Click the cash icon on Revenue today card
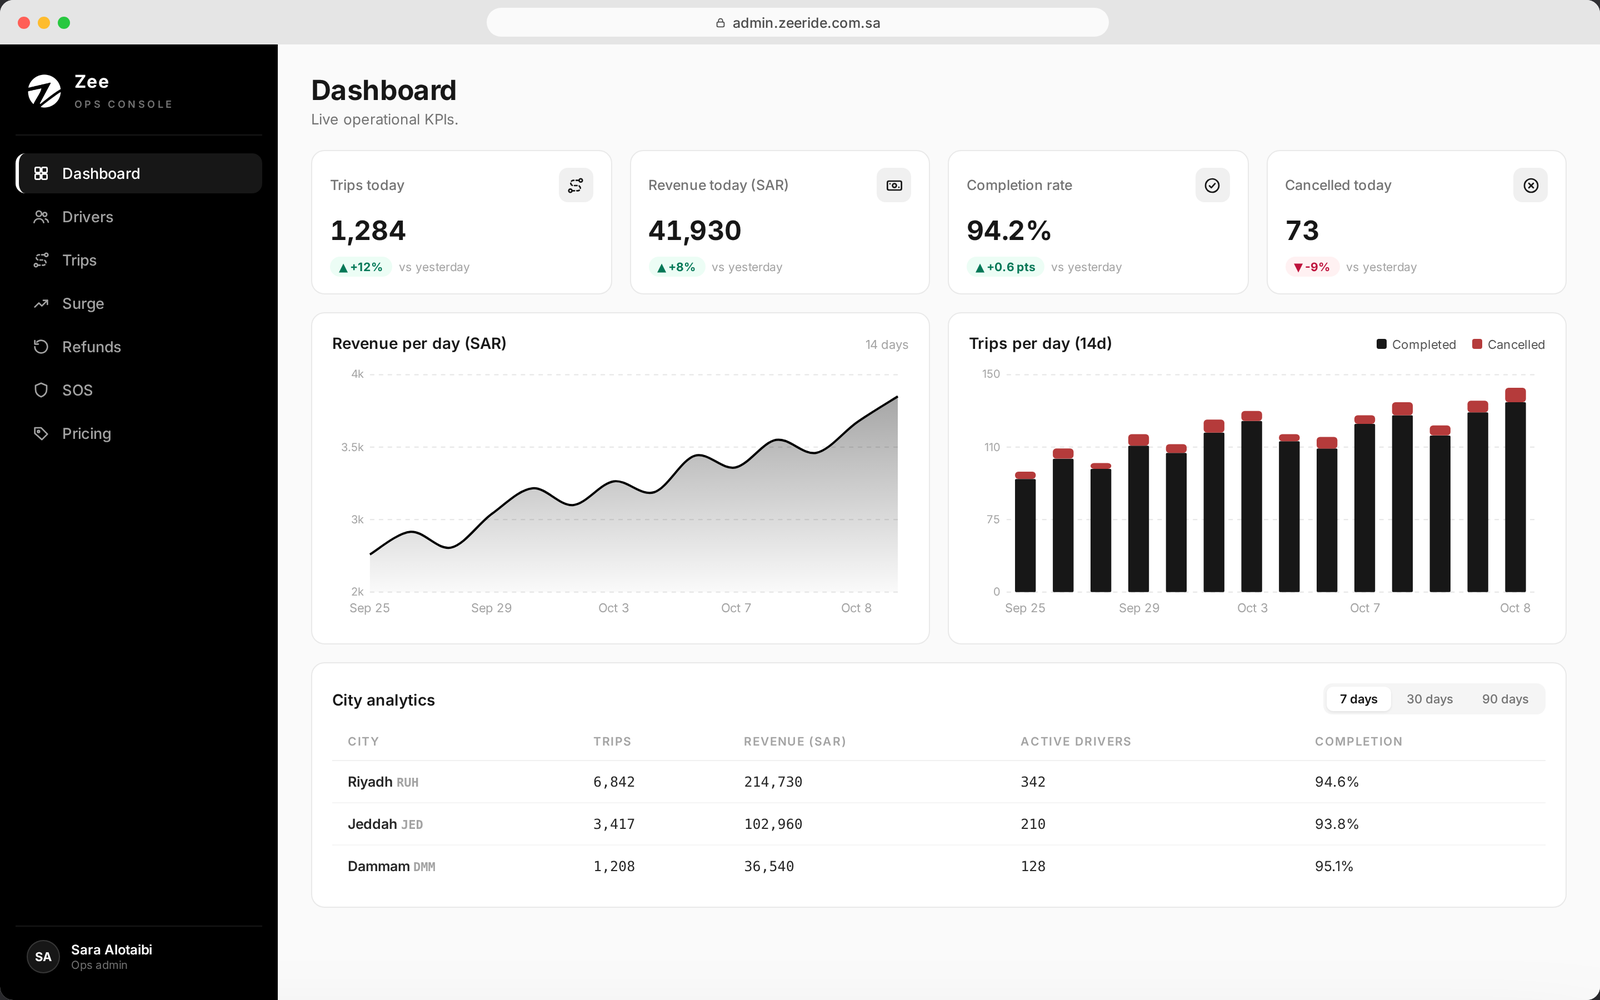Viewport: 1600px width, 1000px height. 894,185
